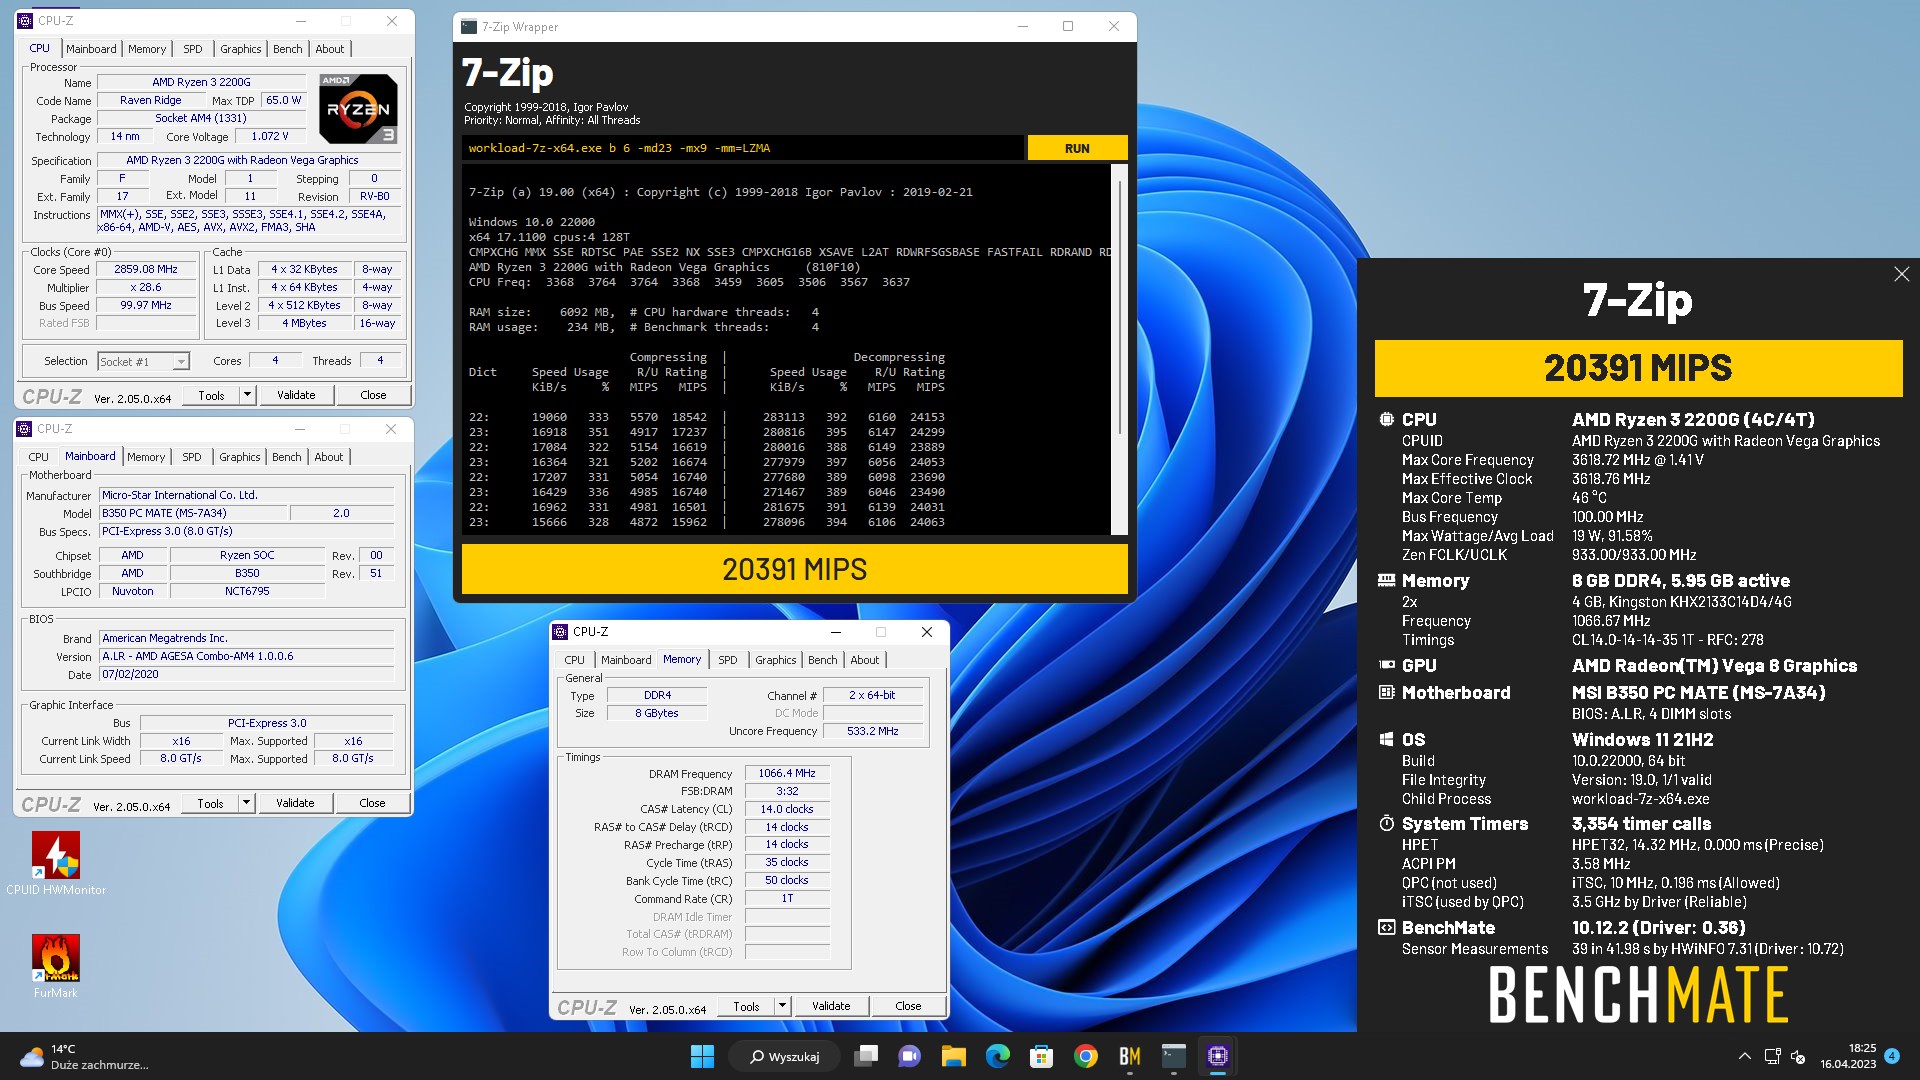Open Task View in taskbar
This screenshot has height=1080, width=1920.
pos(866,1056)
